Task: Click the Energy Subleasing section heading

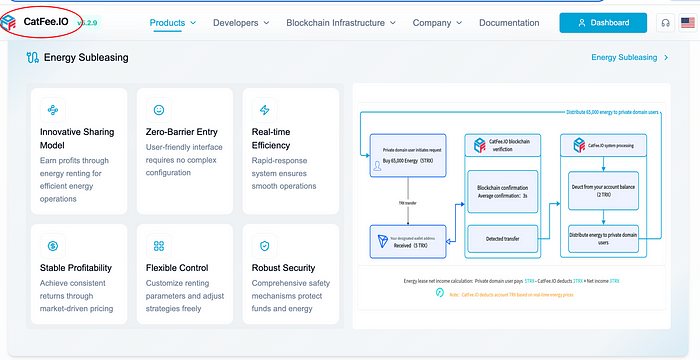Action: [86, 58]
